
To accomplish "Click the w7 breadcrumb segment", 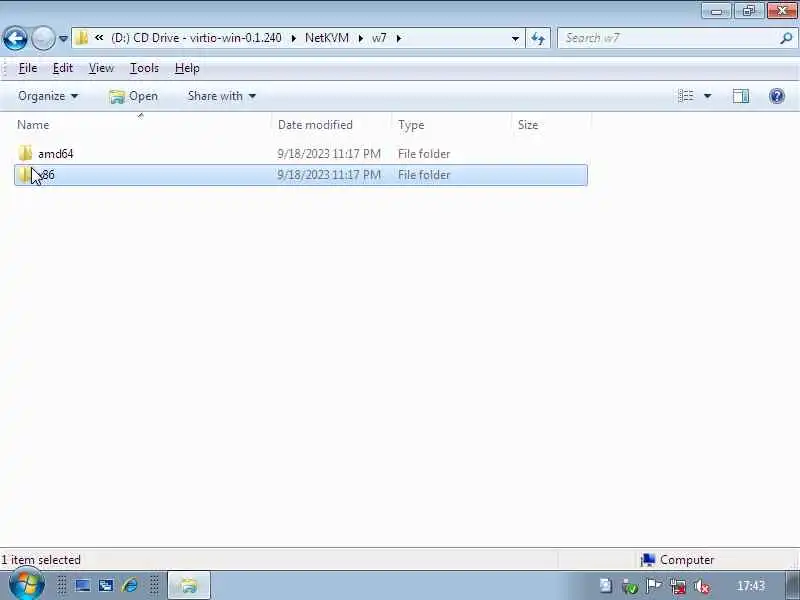I will point(379,38).
